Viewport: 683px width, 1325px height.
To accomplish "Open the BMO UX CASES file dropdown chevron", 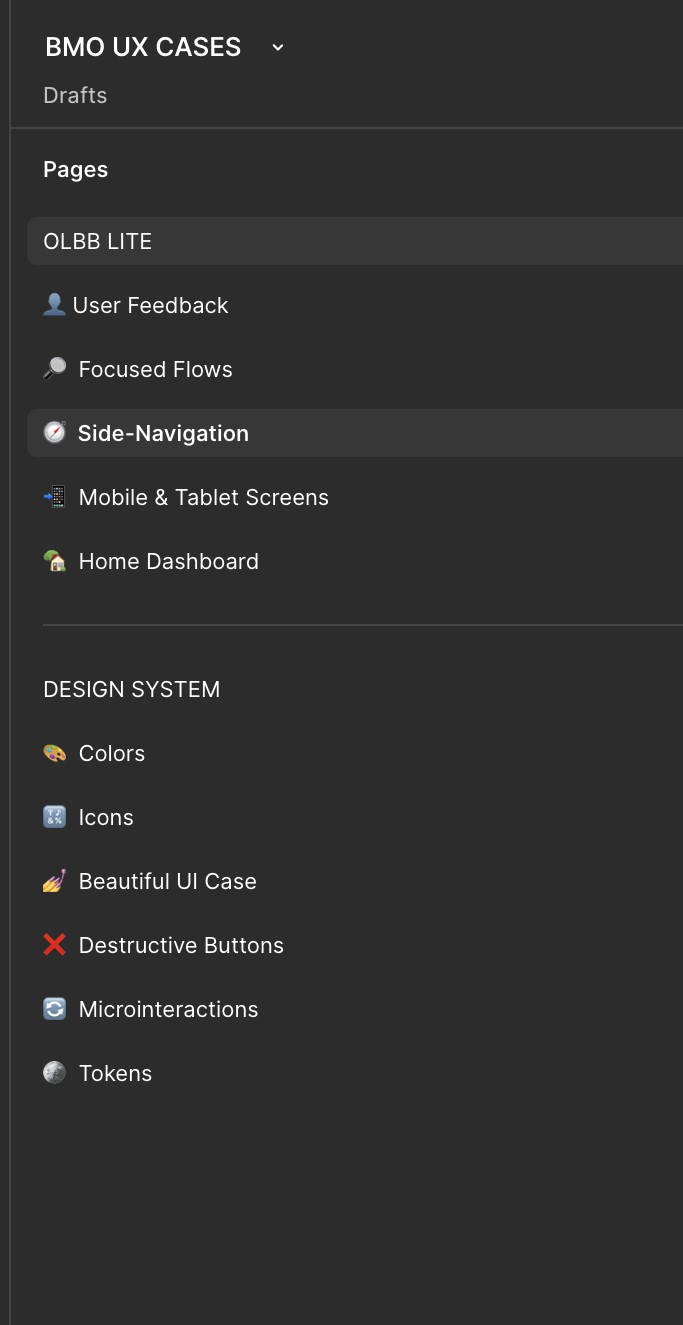I will pyautogui.click(x=278, y=47).
